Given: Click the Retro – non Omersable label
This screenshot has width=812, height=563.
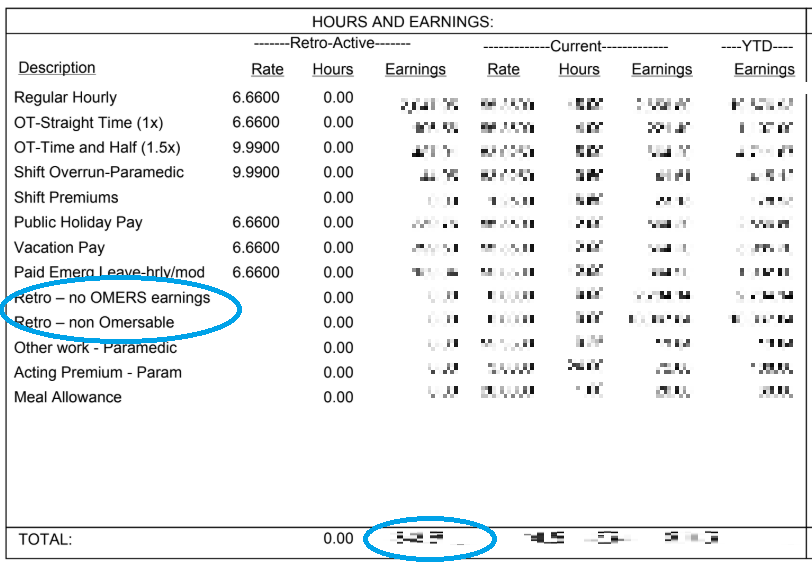Looking at the screenshot, I should pyautogui.click(x=94, y=323).
